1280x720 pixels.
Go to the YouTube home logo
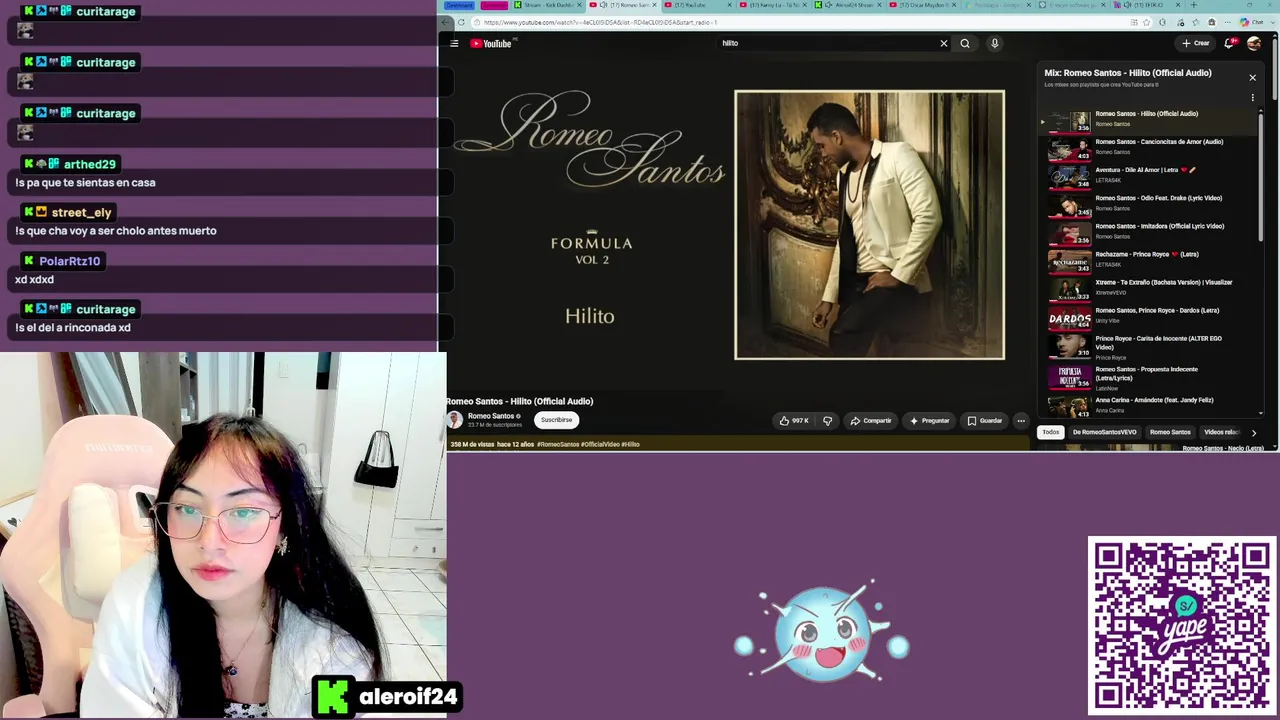[491, 43]
